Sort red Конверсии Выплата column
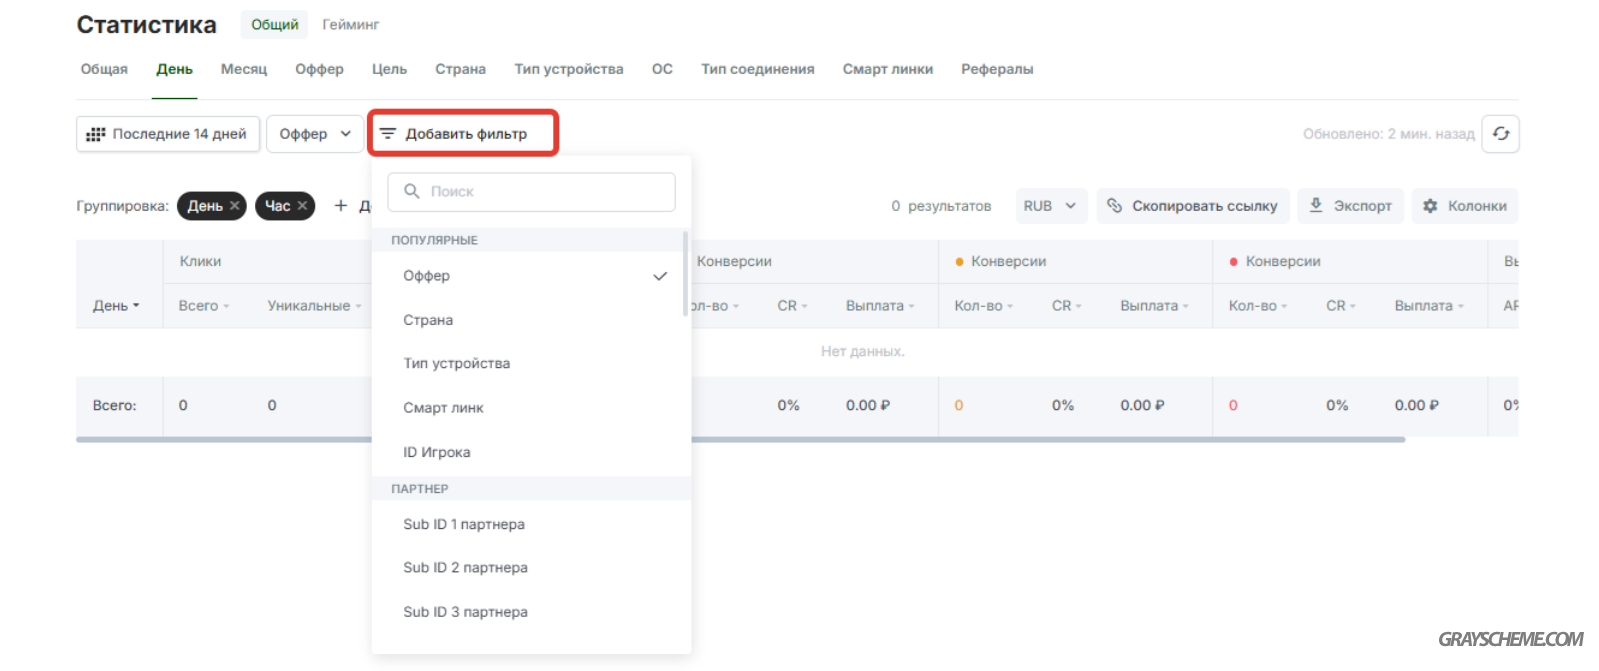 [x=1429, y=306]
